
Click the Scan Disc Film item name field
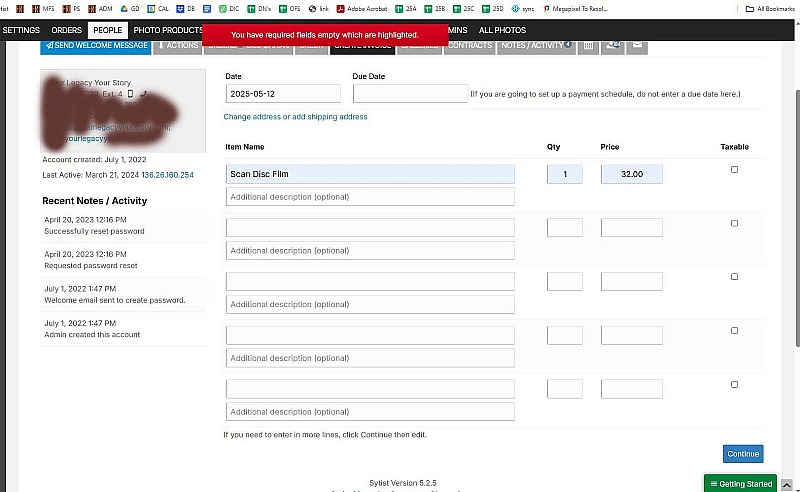pyautogui.click(x=370, y=174)
